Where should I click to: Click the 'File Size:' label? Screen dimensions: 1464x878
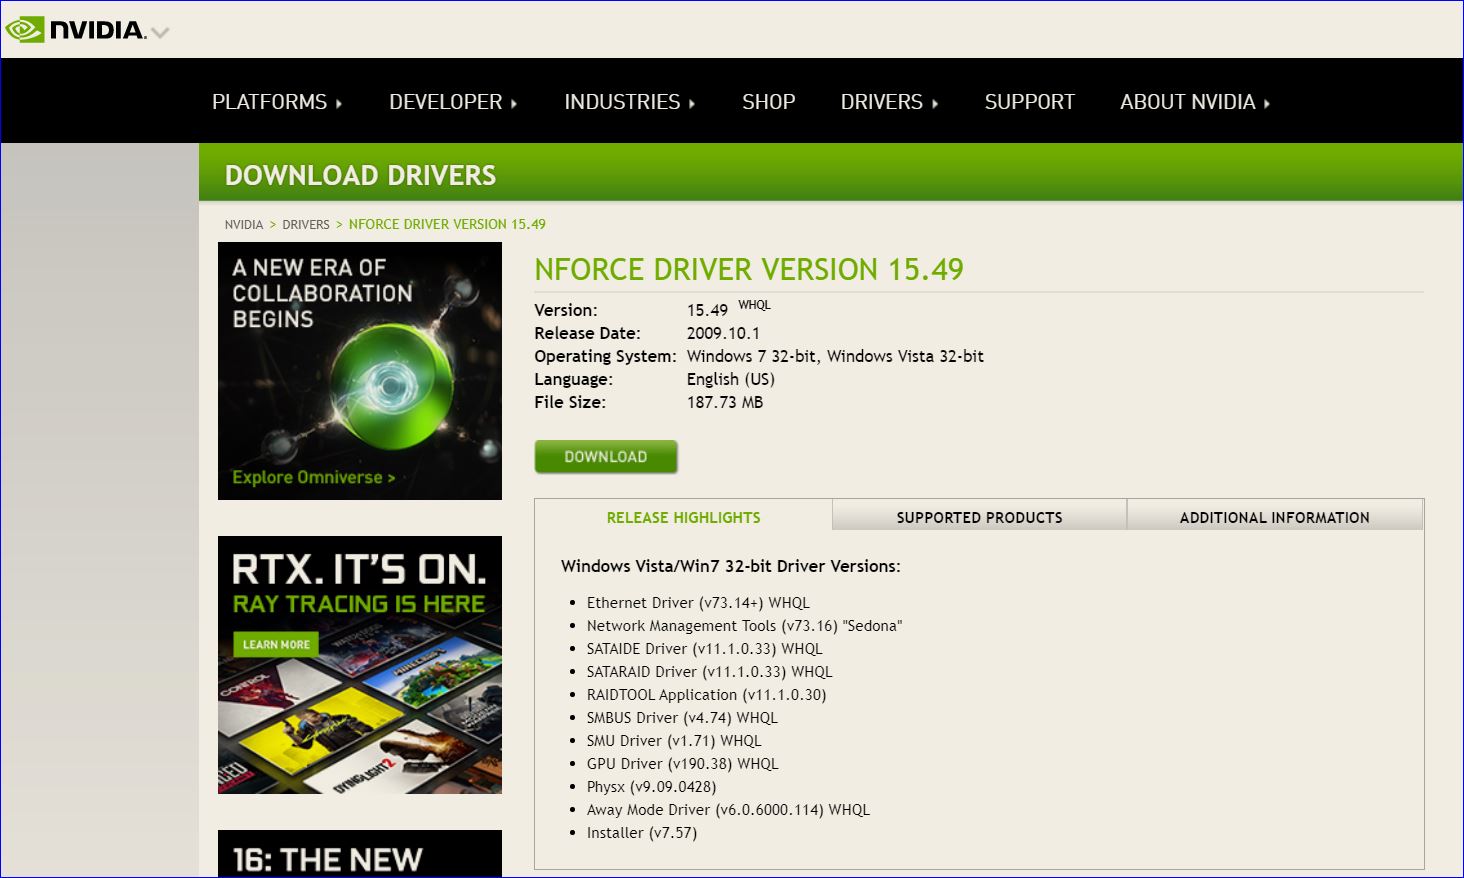coord(570,402)
